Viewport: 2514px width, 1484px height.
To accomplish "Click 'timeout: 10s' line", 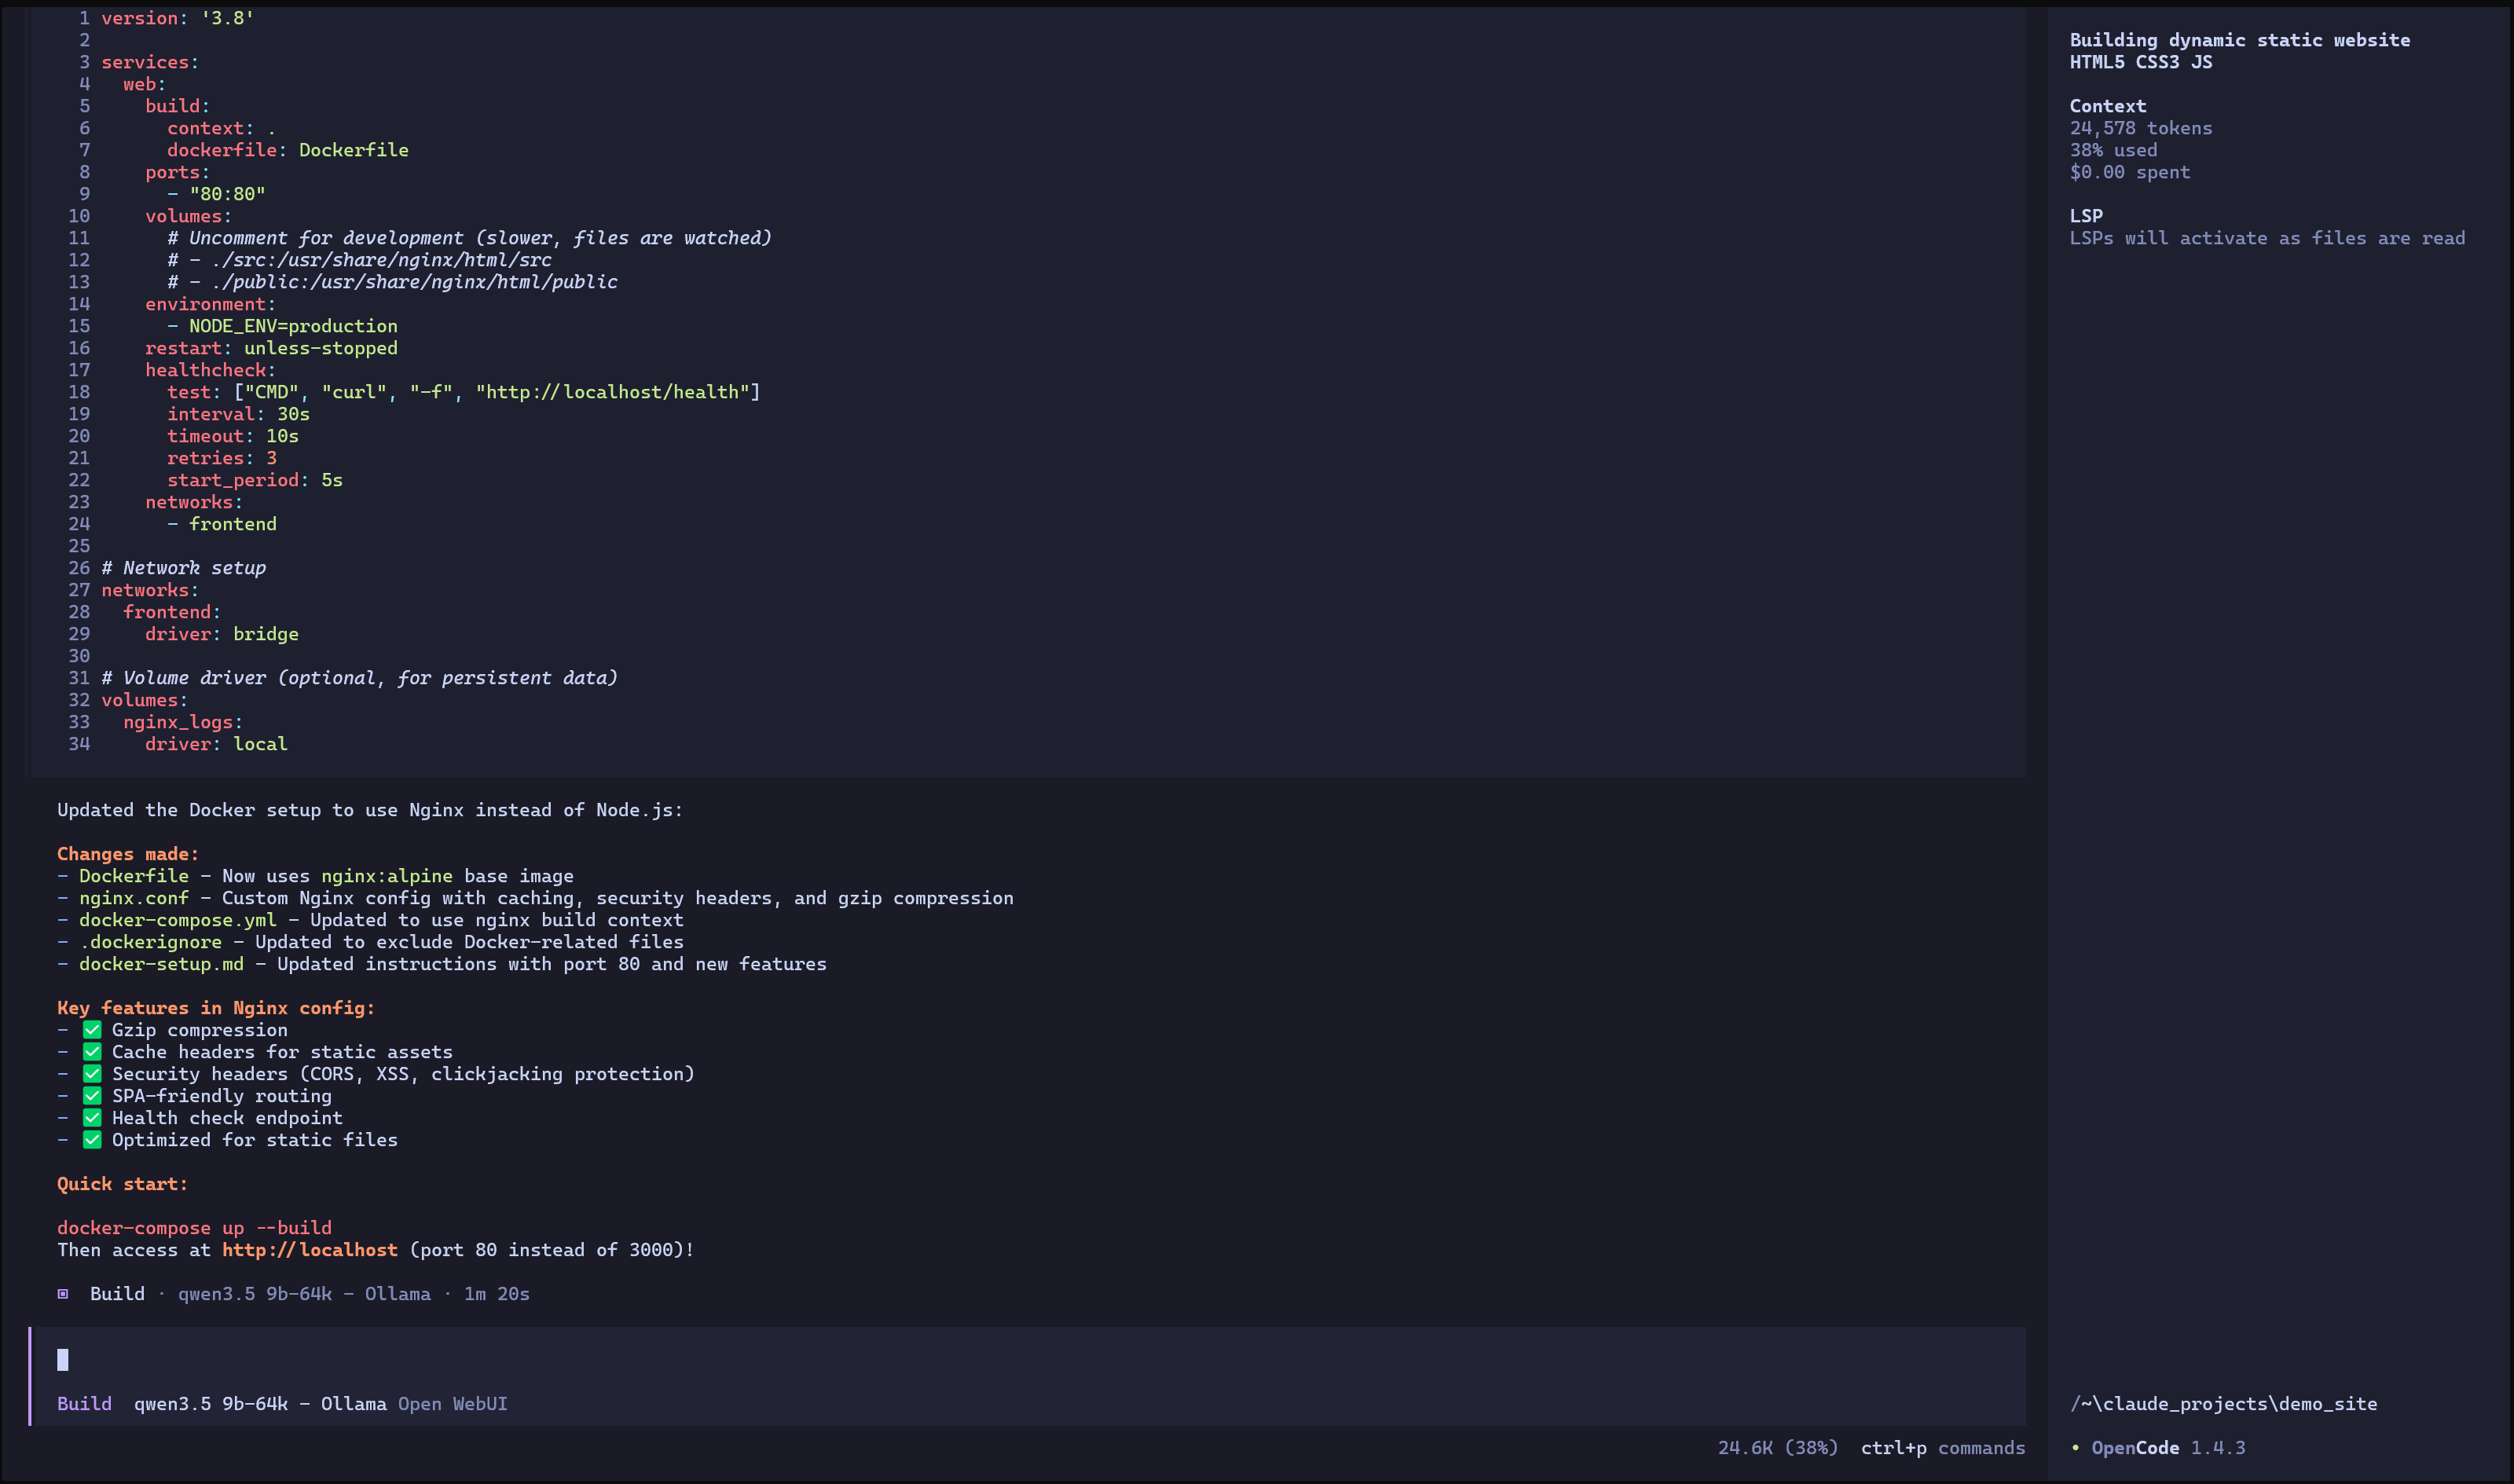I will pyautogui.click(x=233, y=436).
